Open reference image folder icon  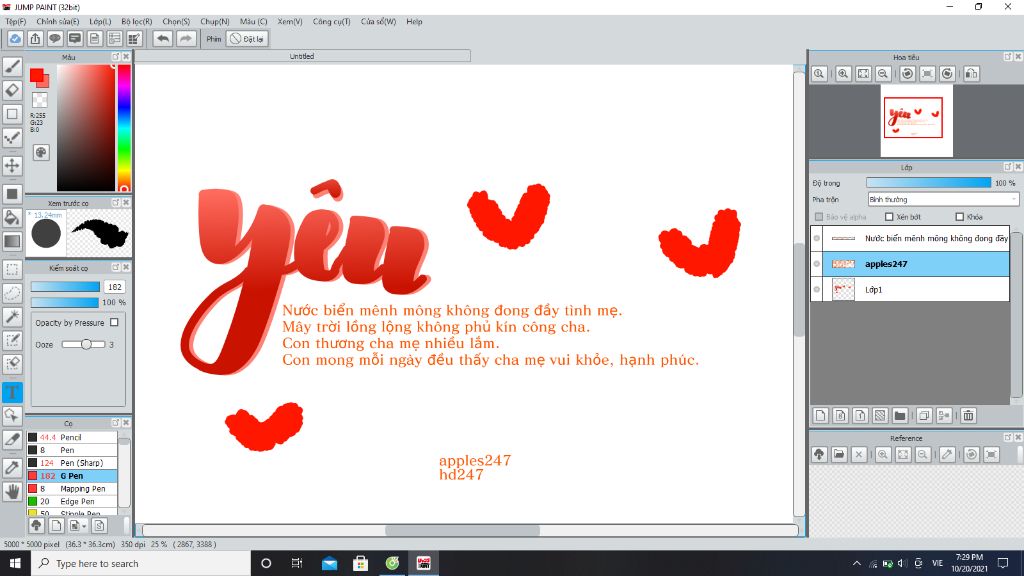coord(839,455)
